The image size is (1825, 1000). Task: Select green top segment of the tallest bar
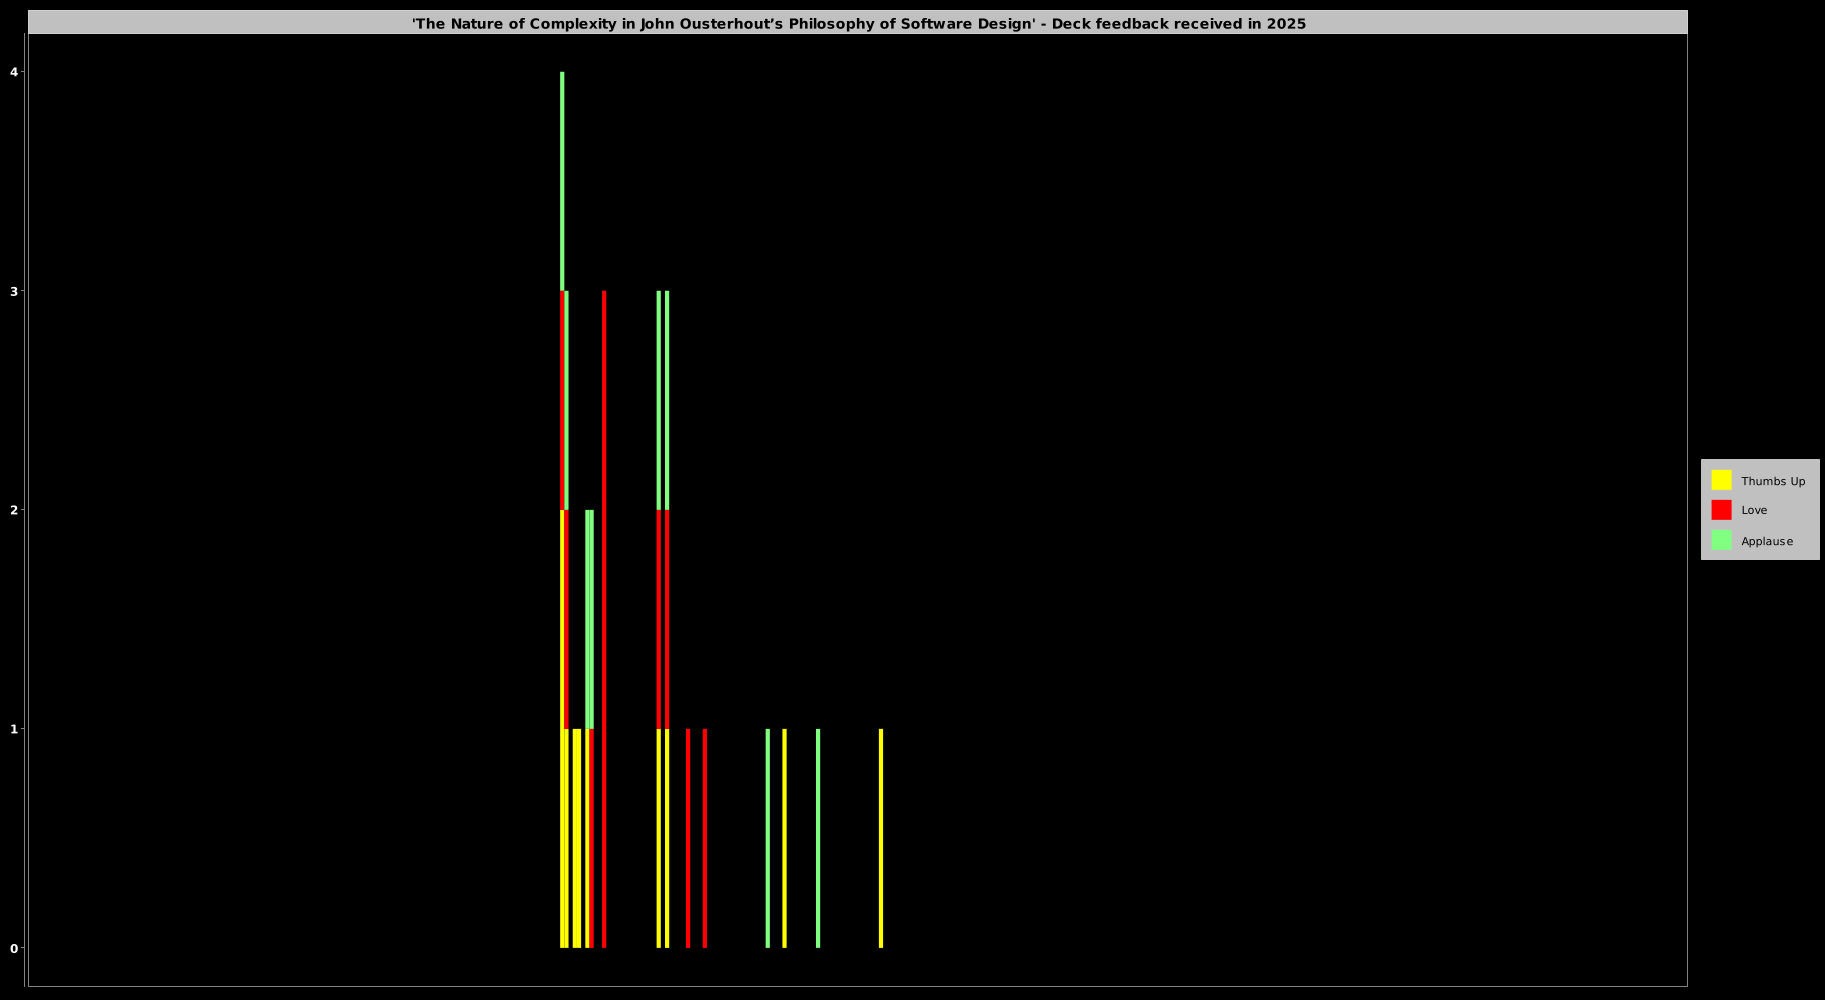(562, 180)
